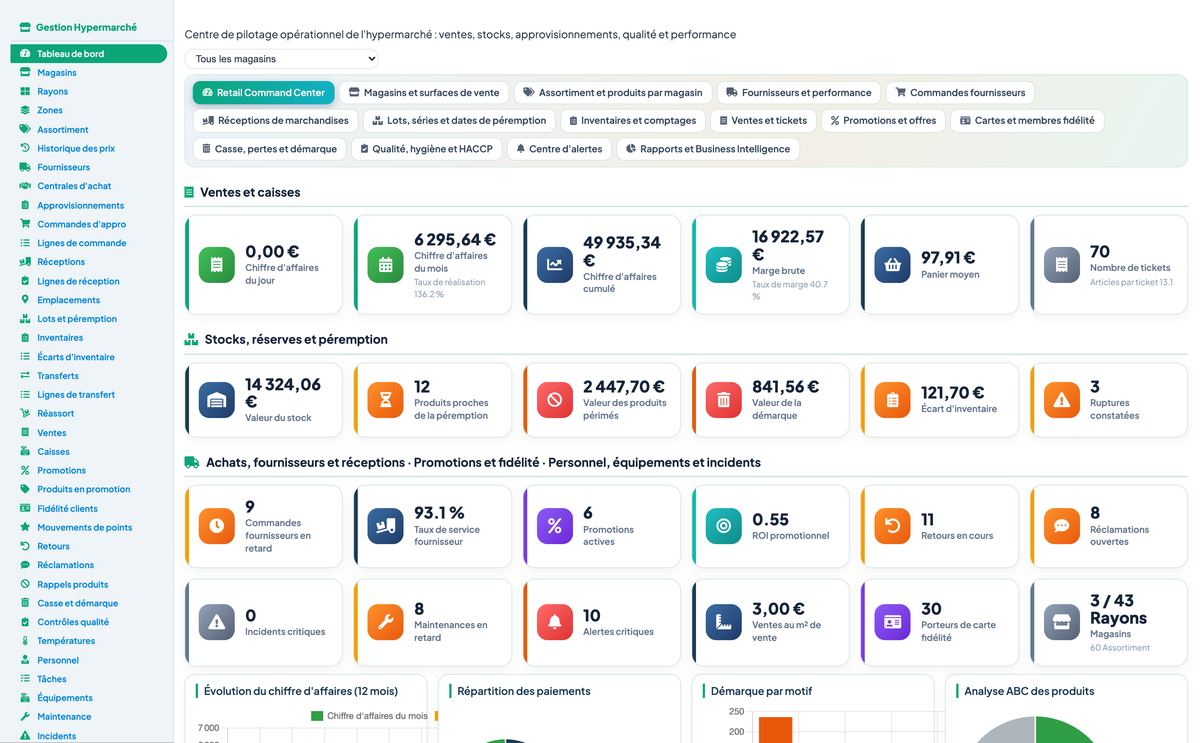Click the Transferts arrows icon
1200x743 pixels.
(x=25, y=376)
